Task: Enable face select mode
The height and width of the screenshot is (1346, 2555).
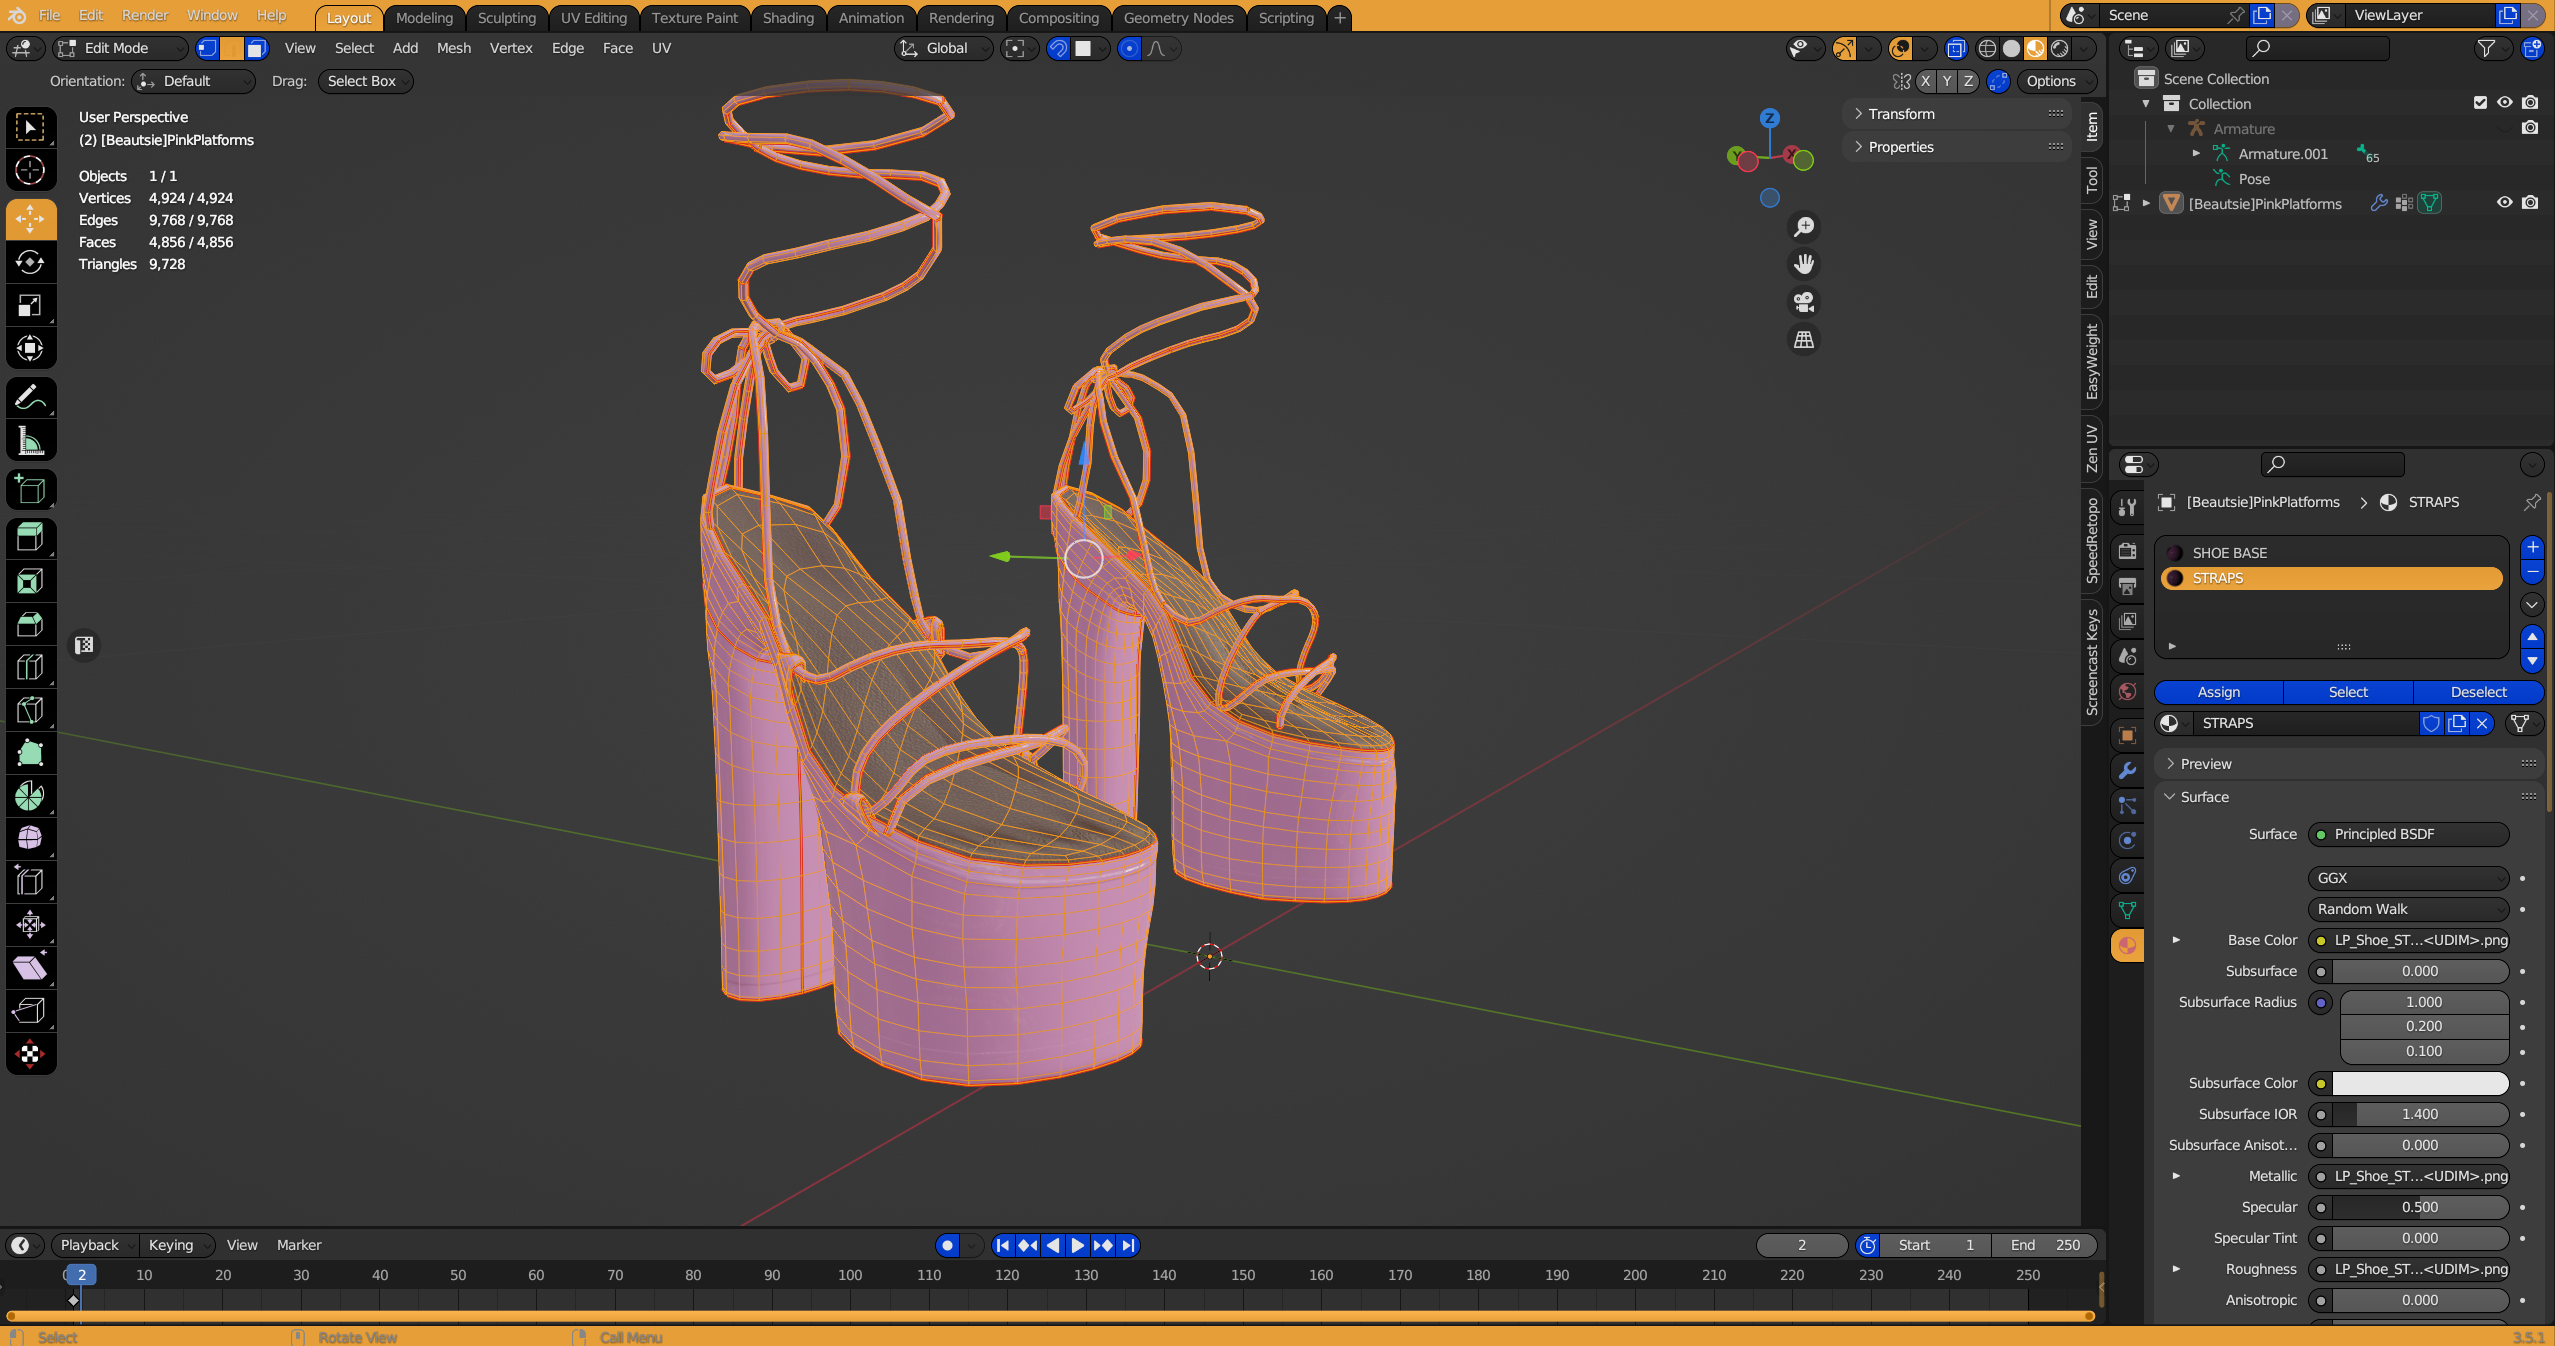Action: [257, 48]
